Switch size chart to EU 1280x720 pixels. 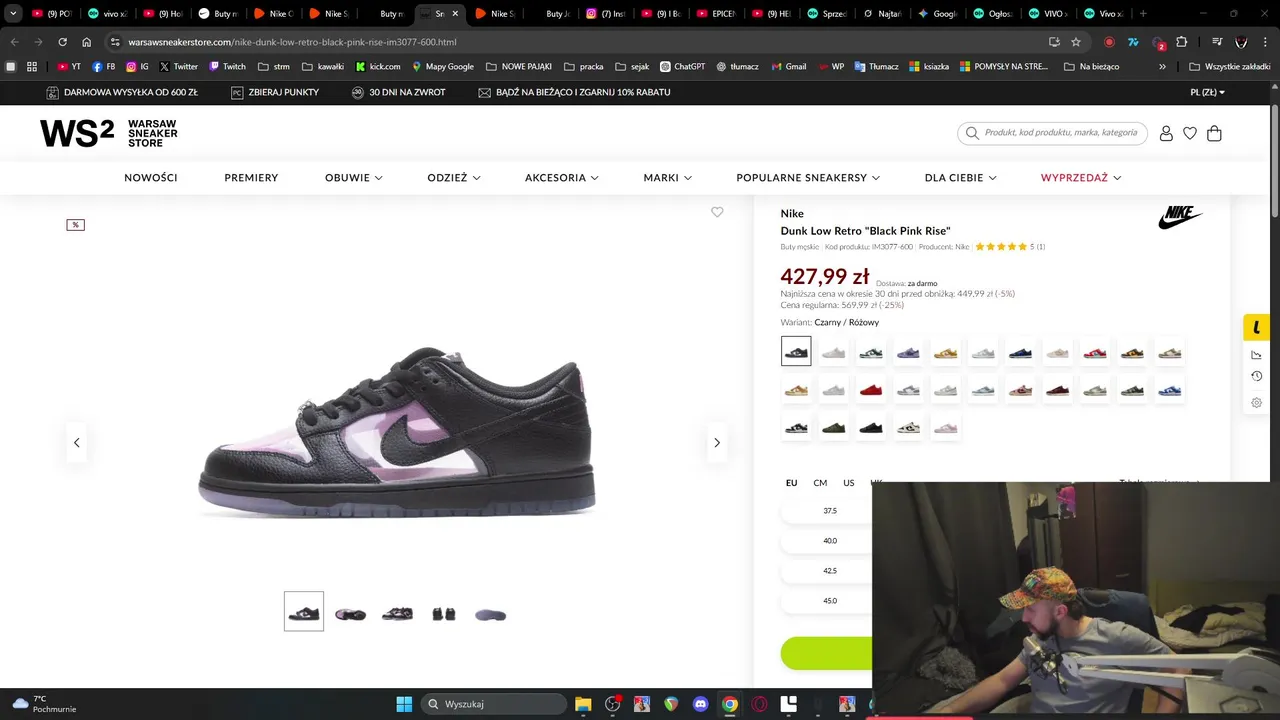pos(791,483)
